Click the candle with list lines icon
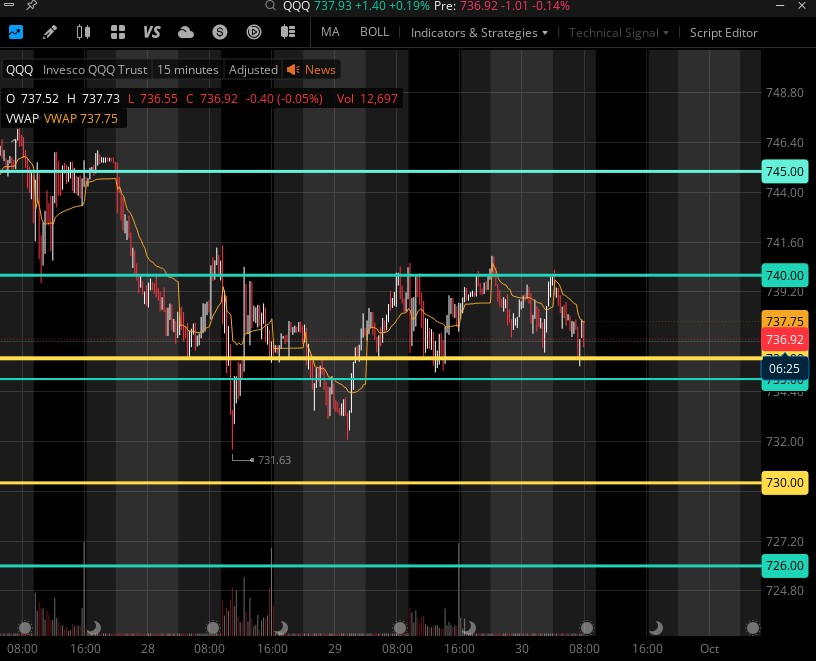Viewport: 816px width, 661px height. [288, 32]
